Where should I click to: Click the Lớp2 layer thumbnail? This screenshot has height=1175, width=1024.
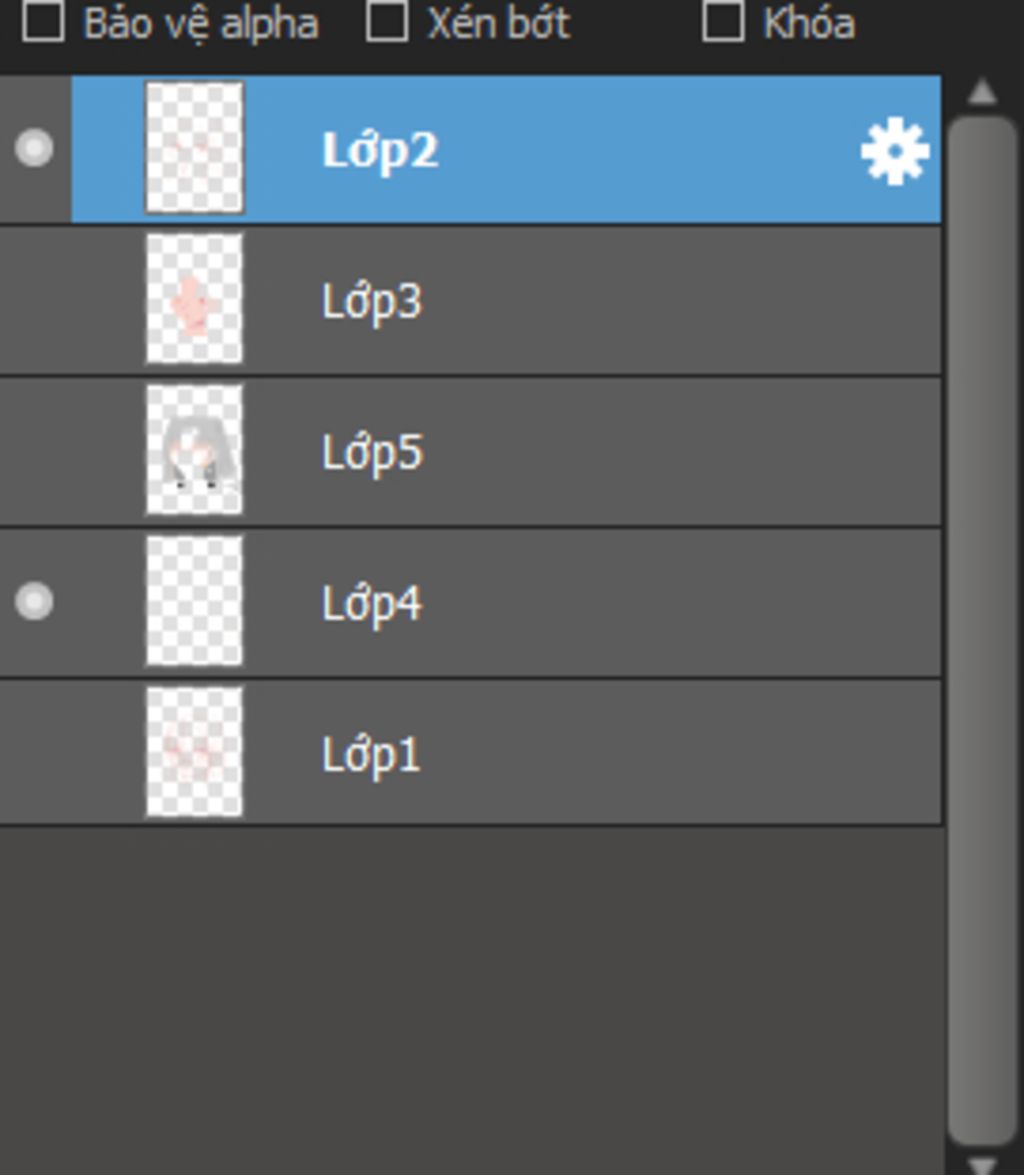point(194,148)
